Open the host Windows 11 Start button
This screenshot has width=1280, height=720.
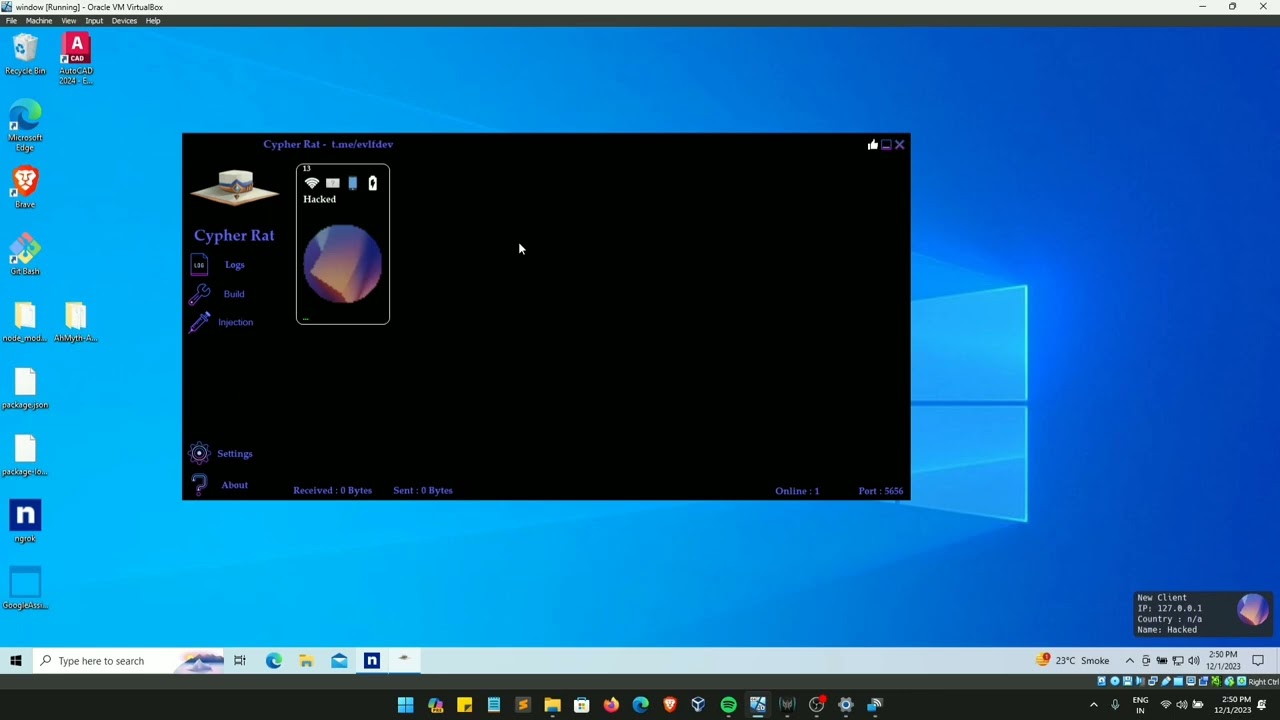(x=405, y=705)
